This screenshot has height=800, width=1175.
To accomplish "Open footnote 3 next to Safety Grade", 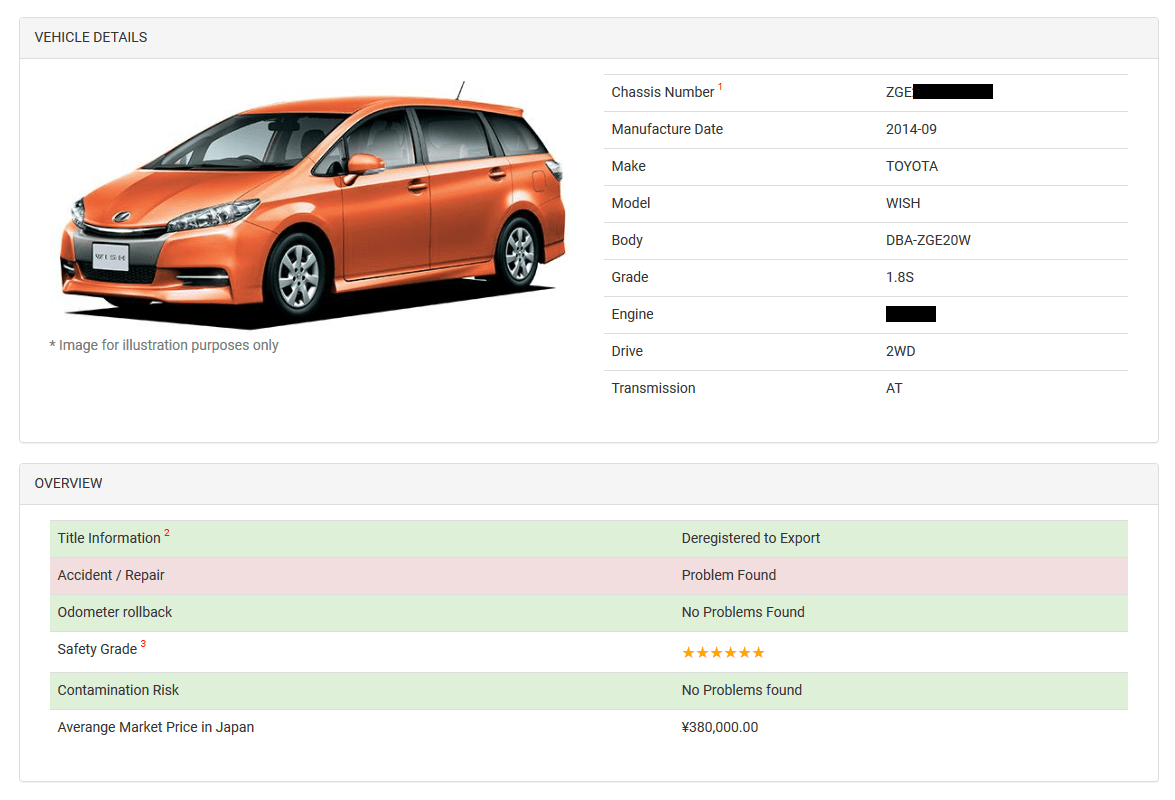I will click(x=143, y=643).
